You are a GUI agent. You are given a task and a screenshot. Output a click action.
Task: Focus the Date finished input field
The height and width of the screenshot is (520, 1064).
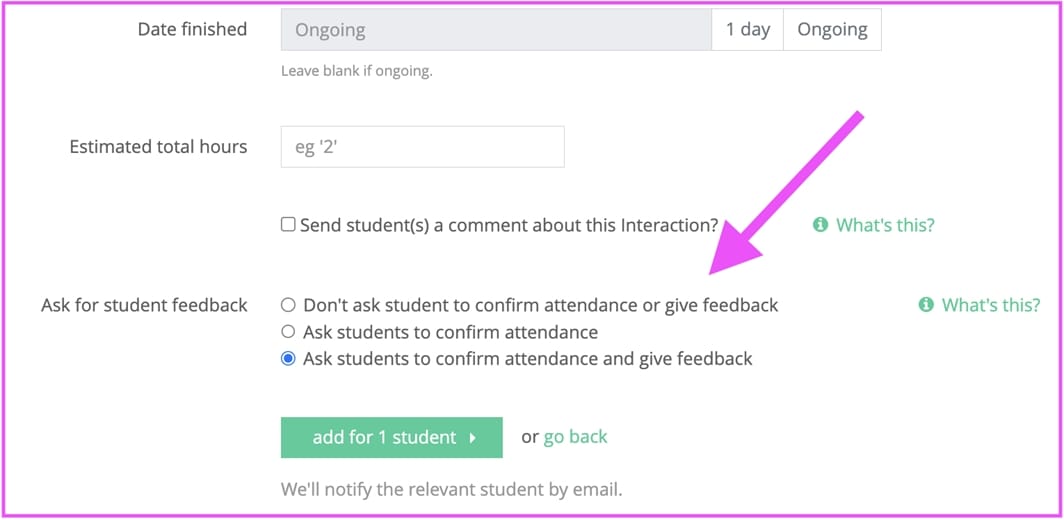[x=496, y=30]
